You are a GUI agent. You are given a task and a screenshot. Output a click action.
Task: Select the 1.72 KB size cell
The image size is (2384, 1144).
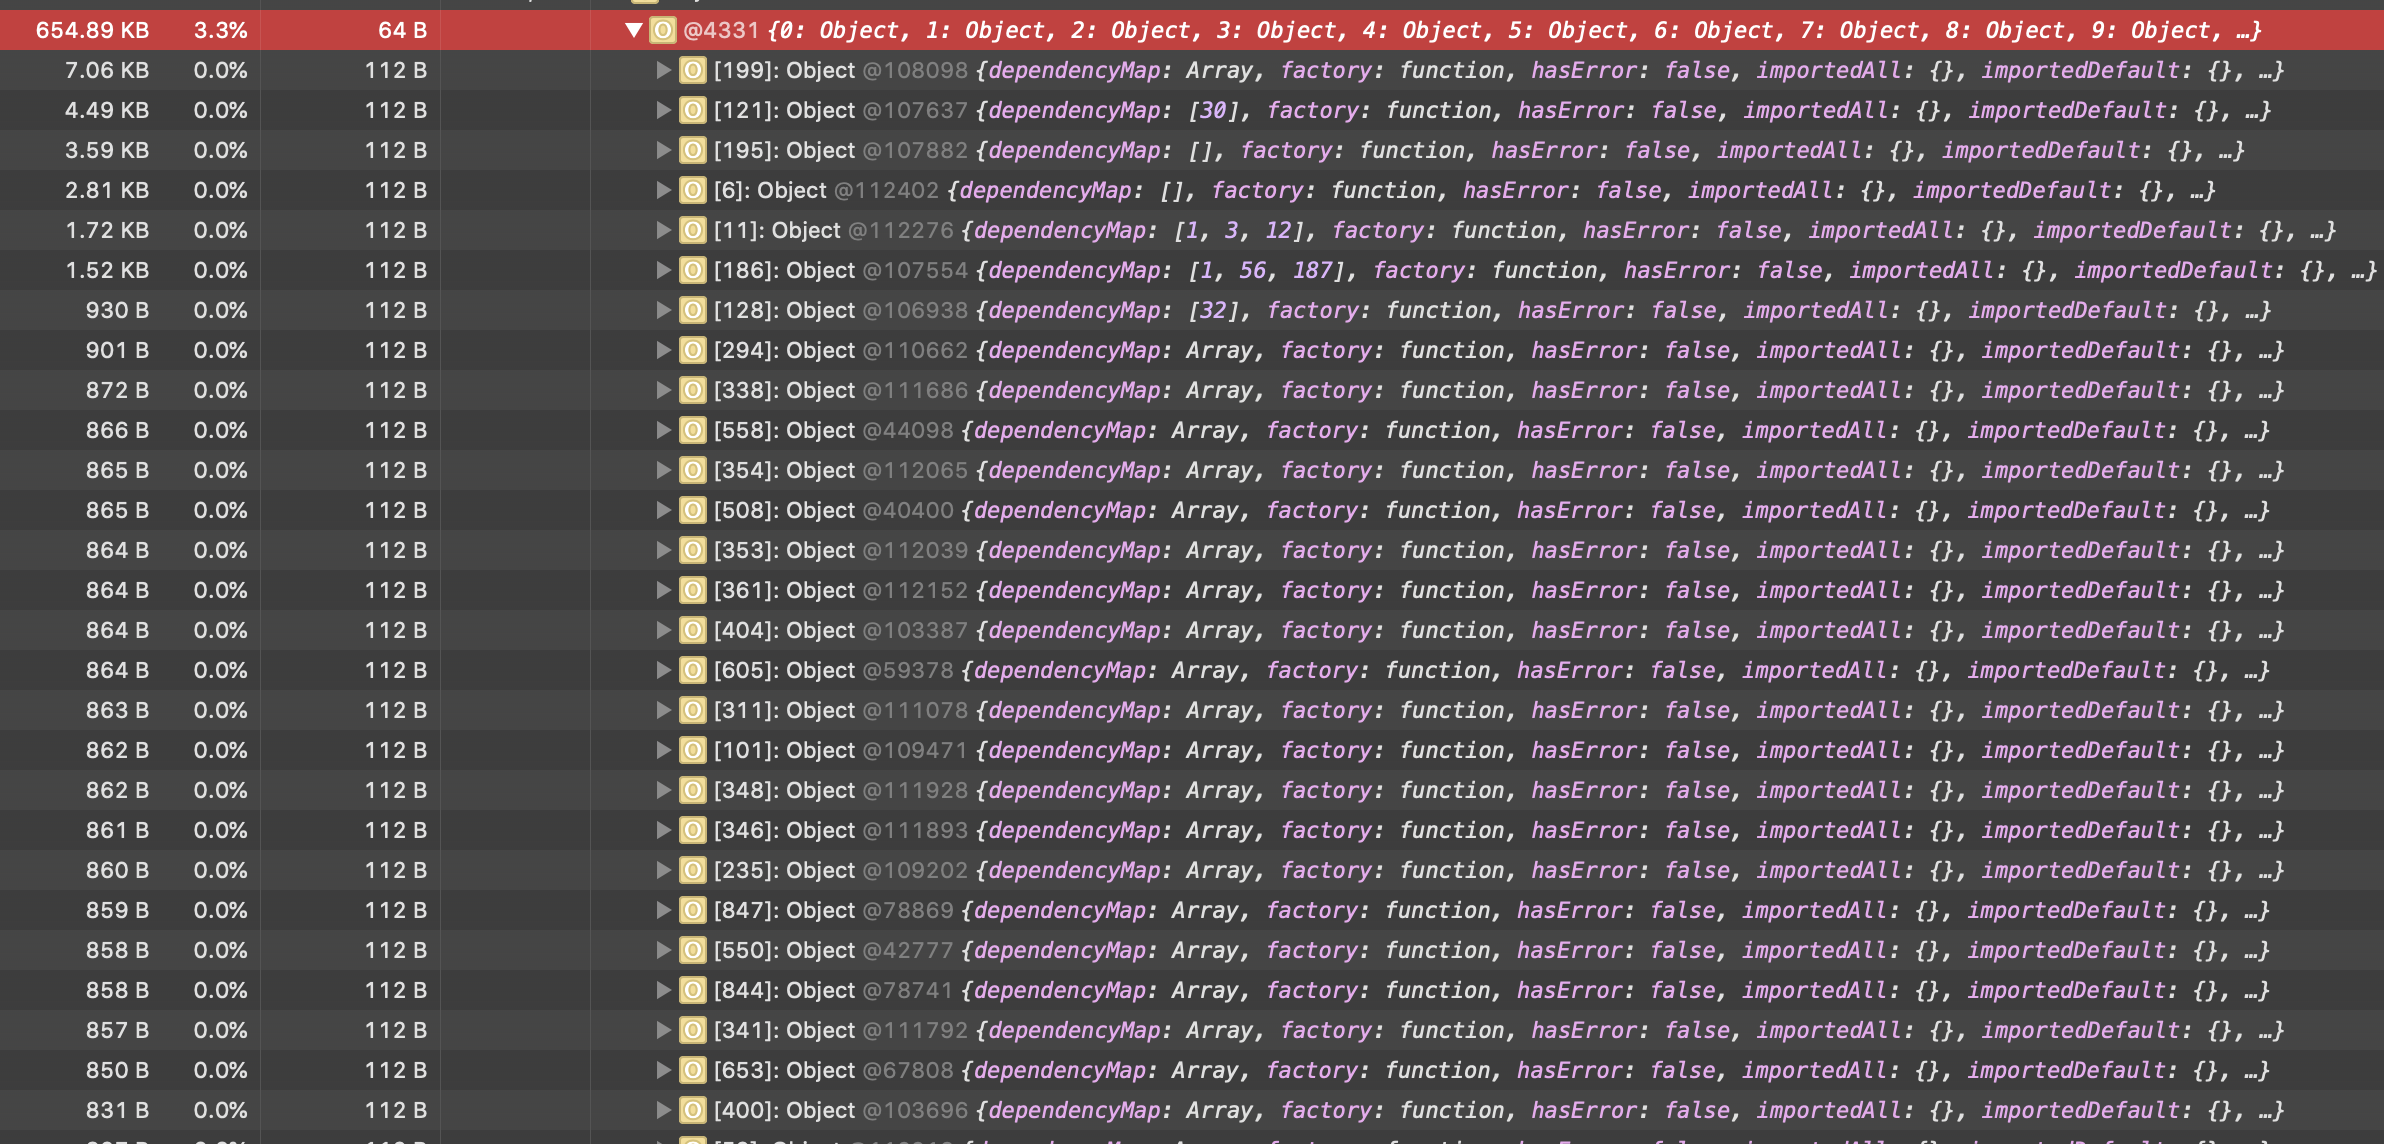point(107,230)
